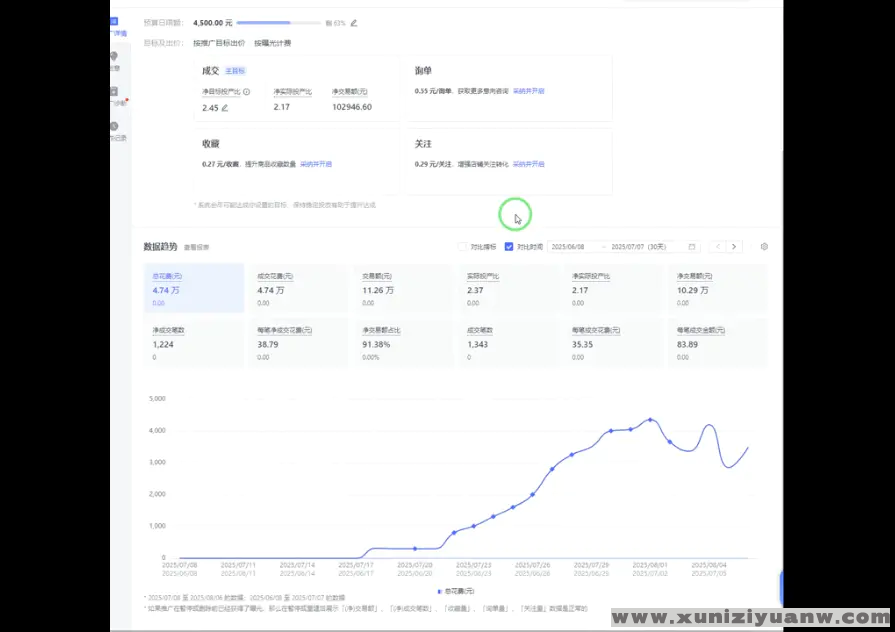Select the 成交花费(元) metric card

coord(299,288)
